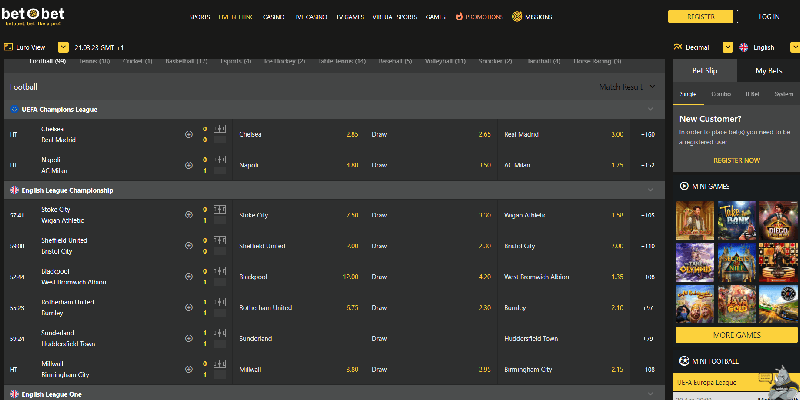
Task: Show pitch tracker for Stoke City match
Action: (x=220, y=209)
